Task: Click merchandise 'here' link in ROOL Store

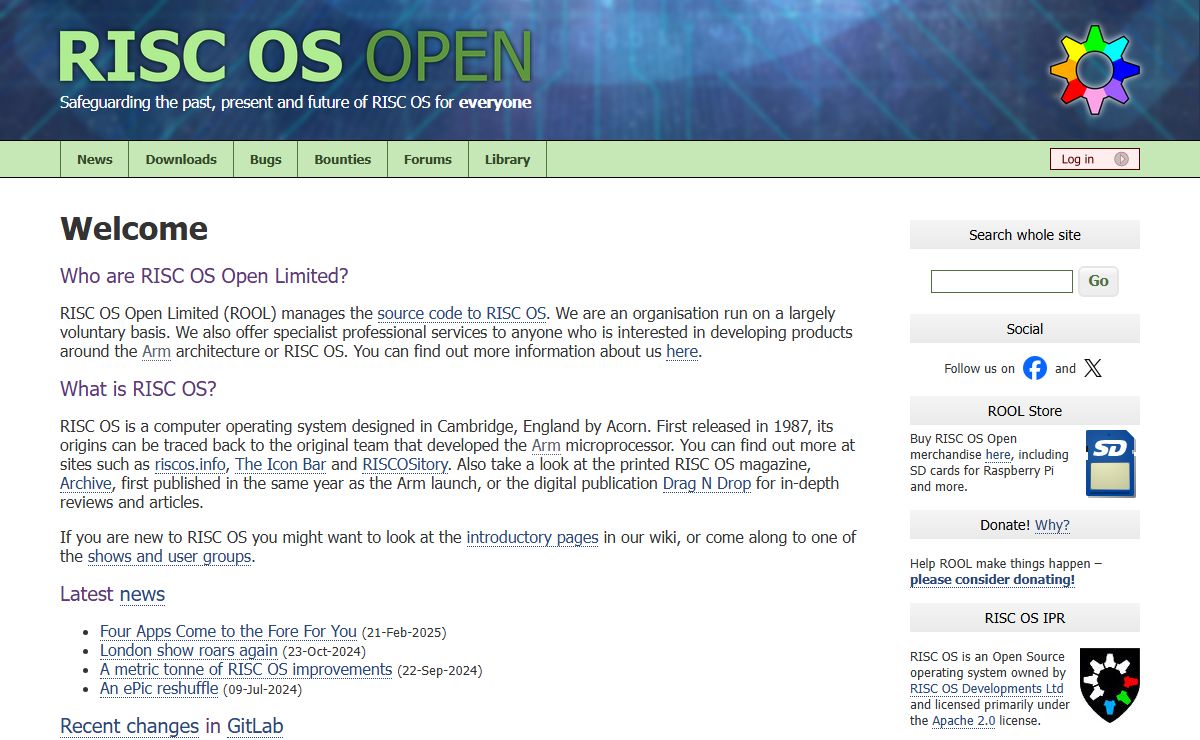Action: (x=998, y=454)
